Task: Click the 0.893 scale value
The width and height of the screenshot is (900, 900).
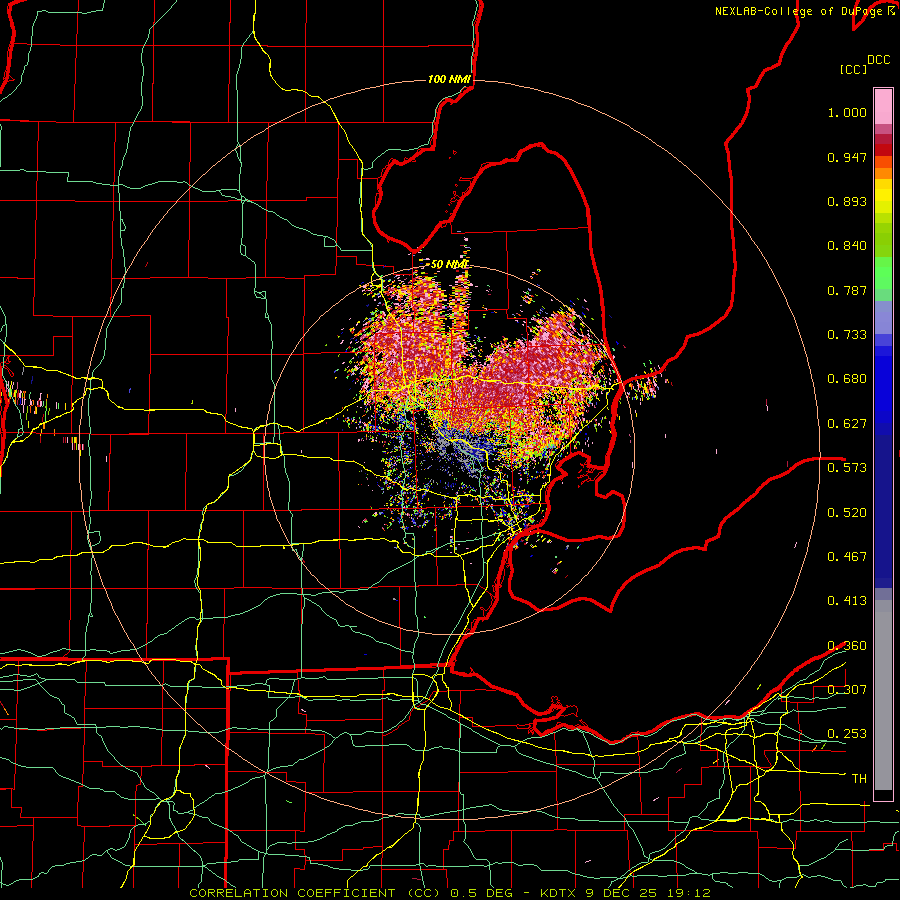Action: pos(847,201)
